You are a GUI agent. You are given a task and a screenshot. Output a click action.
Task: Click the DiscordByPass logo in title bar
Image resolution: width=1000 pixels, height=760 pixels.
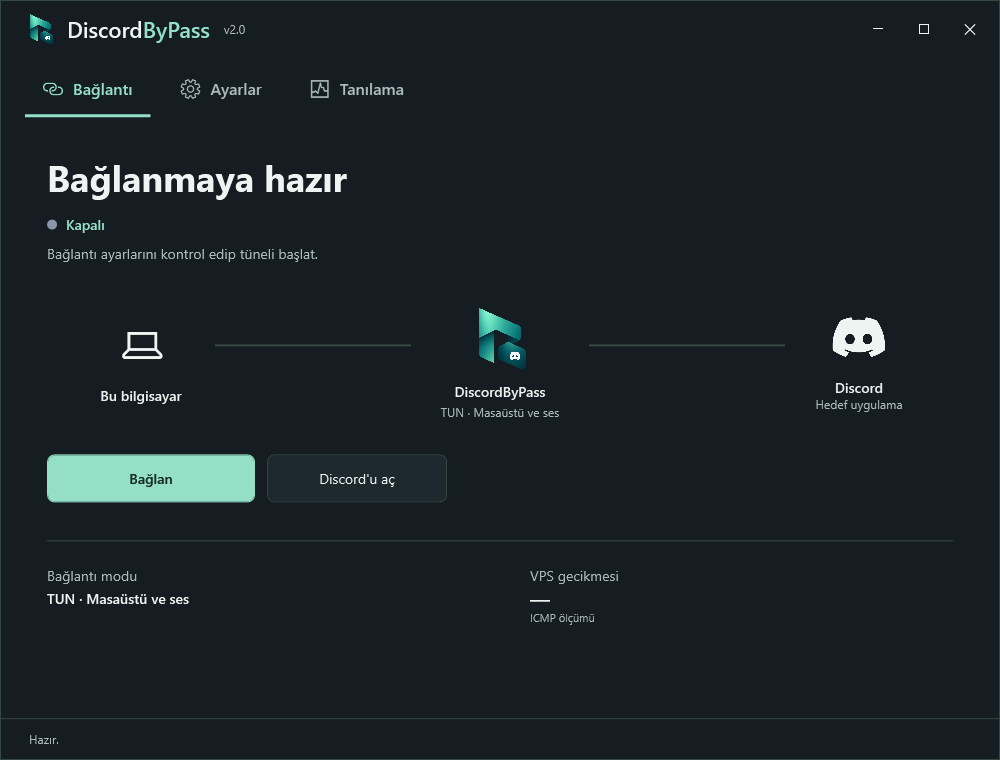tap(41, 29)
